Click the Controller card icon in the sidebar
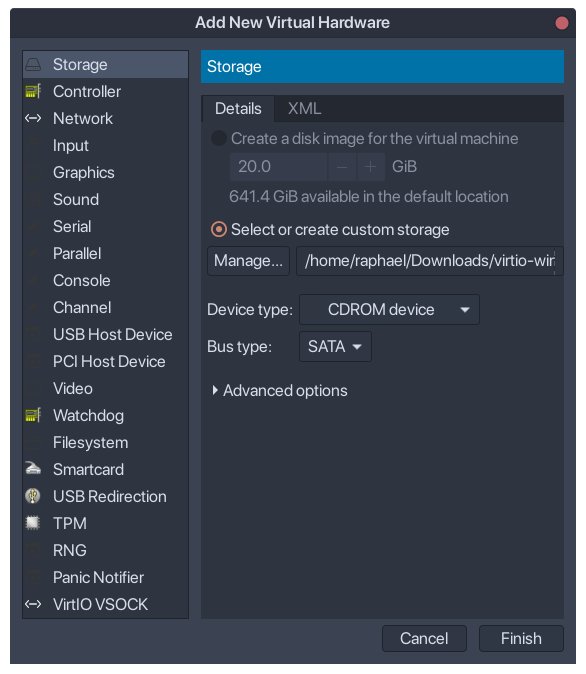Screen dimensions: 586x674 click(33, 91)
